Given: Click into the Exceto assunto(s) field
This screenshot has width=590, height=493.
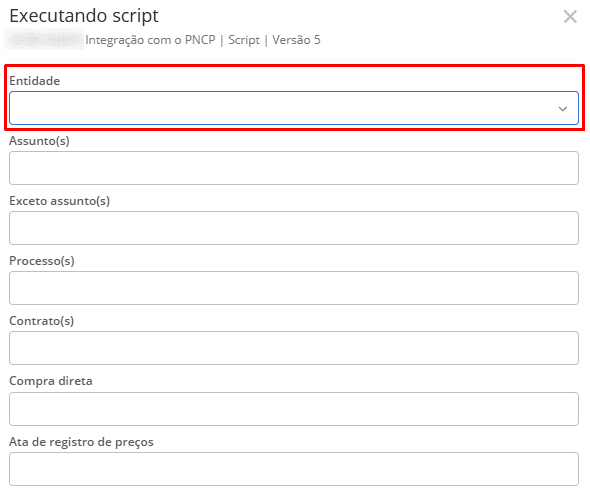Looking at the screenshot, I should click(x=294, y=228).
